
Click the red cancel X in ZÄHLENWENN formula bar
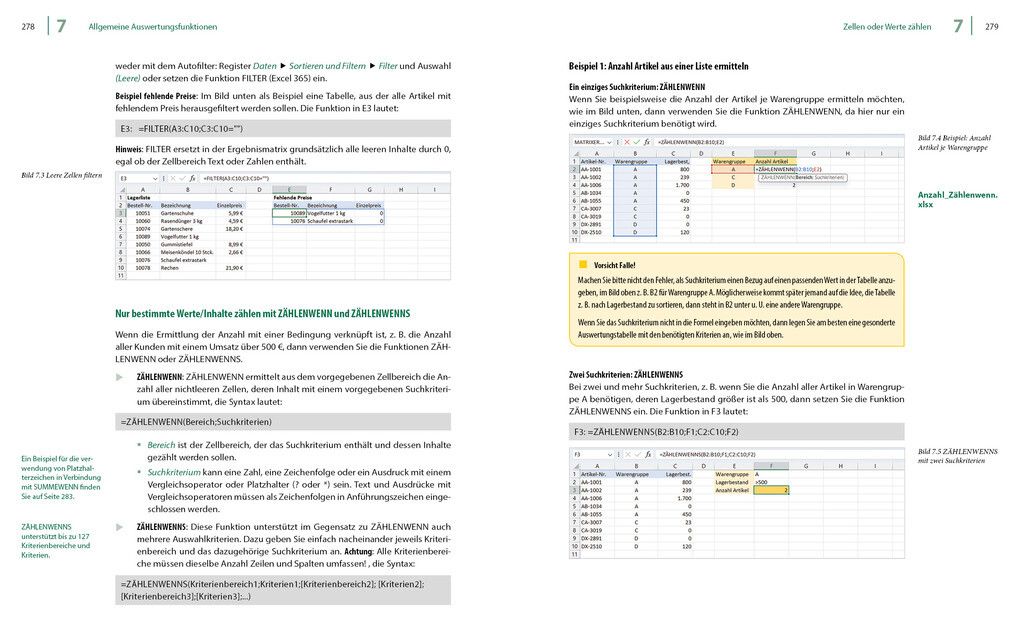click(x=626, y=142)
